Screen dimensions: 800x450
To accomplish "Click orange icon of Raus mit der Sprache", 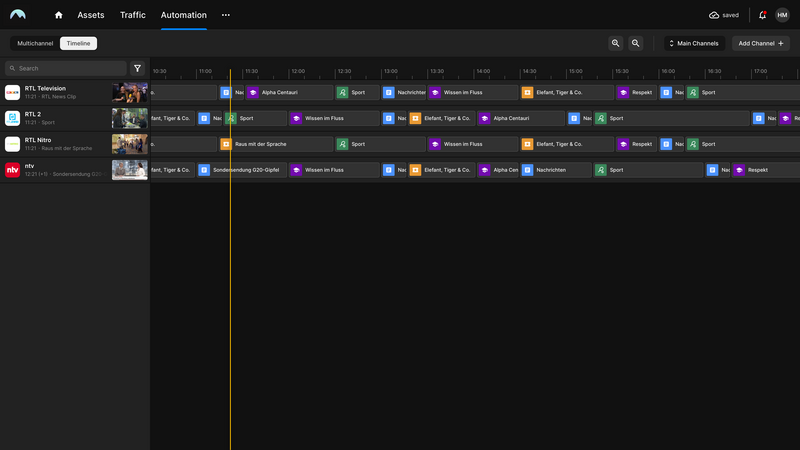I will coord(226,144).
